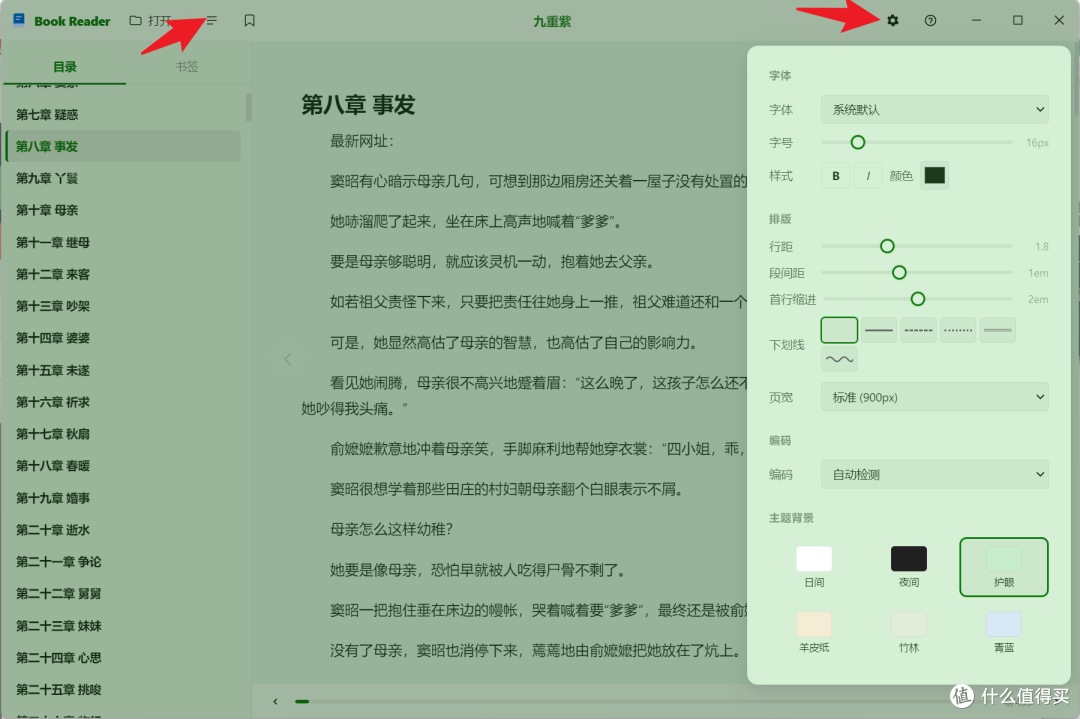1080x719 pixels.
Task: Click the 打开 open file button
Action: click(x=150, y=21)
